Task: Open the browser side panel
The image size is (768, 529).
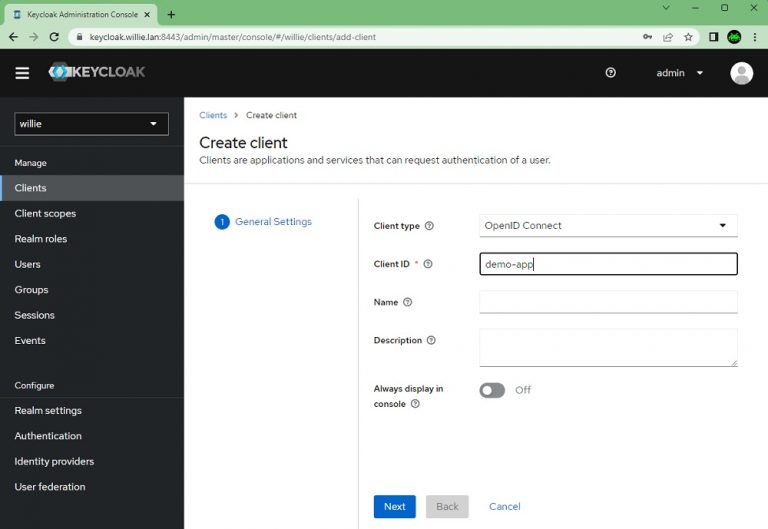Action: tap(713, 37)
